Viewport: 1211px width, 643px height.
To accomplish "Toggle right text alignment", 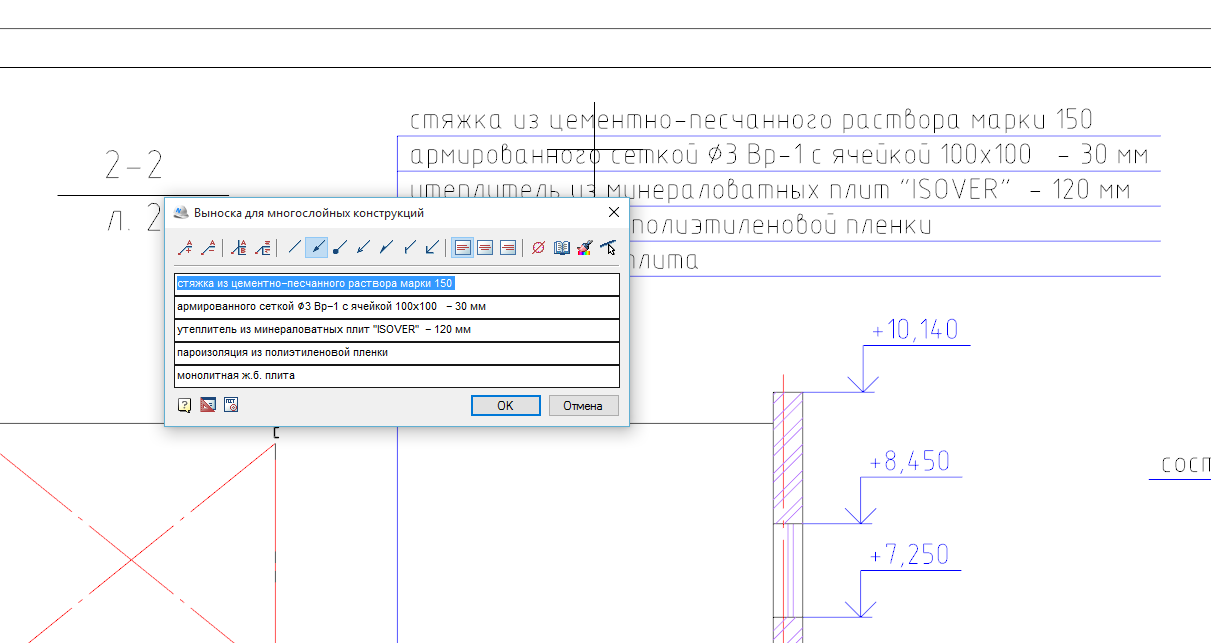I will tap(508, 247).
